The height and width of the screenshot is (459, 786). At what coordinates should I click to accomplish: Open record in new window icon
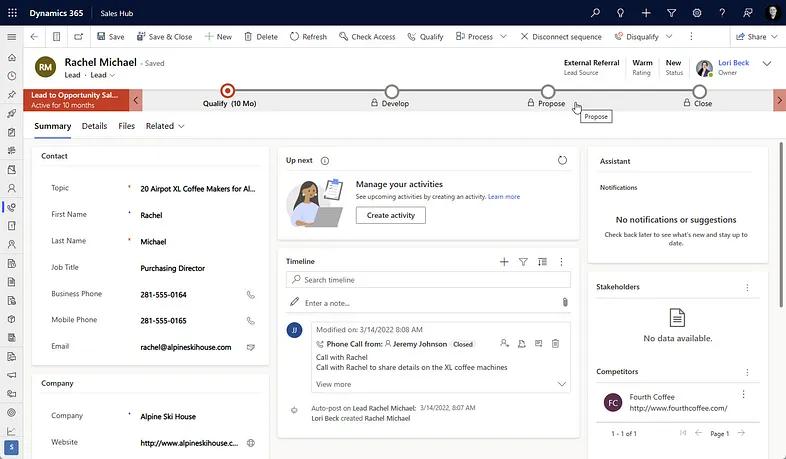click(79, 37)
